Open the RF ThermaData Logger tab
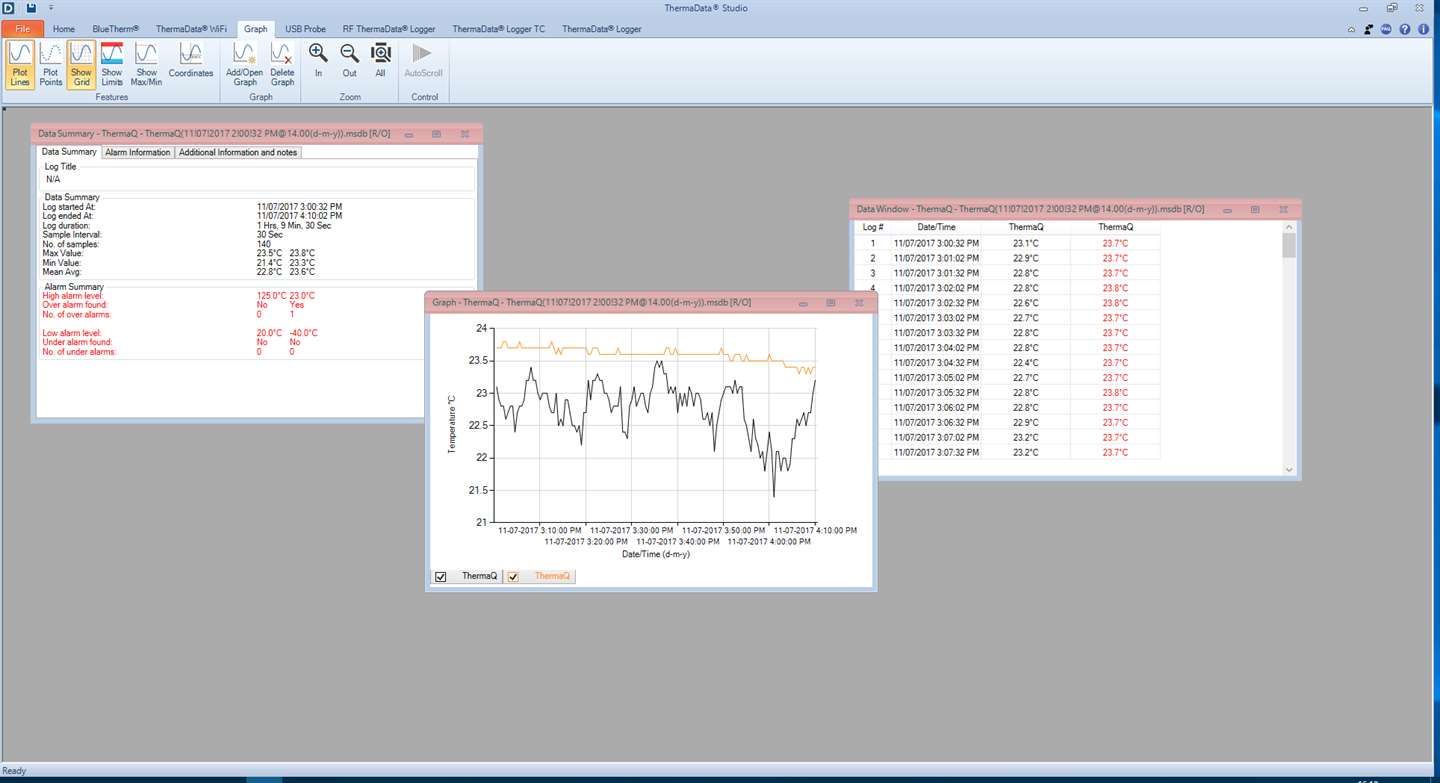1440x783 pixels. pyautogui.click(x=389, y=29)
